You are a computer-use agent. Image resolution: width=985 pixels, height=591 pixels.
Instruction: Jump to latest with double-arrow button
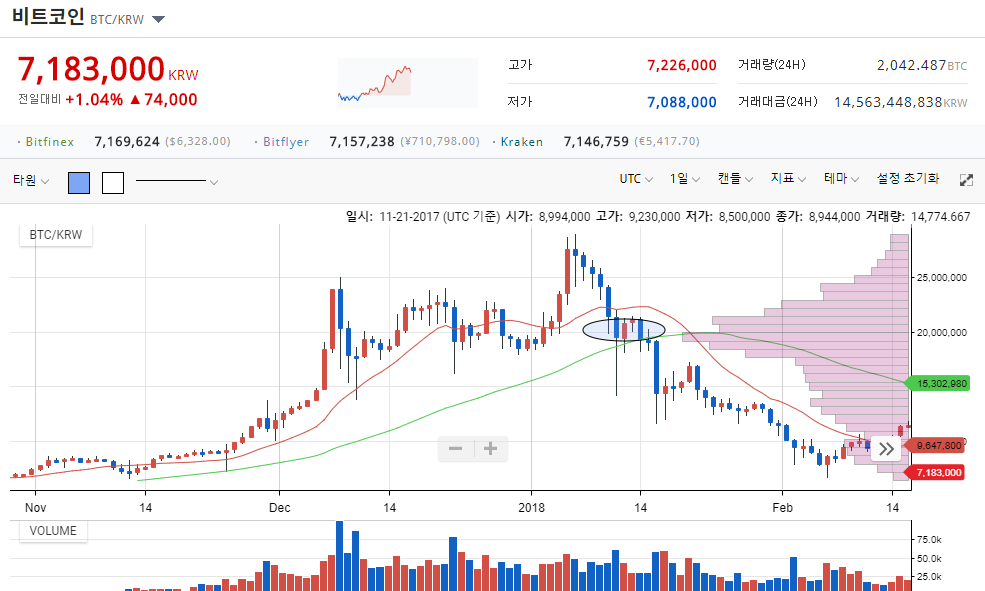(x=886, y=449)
